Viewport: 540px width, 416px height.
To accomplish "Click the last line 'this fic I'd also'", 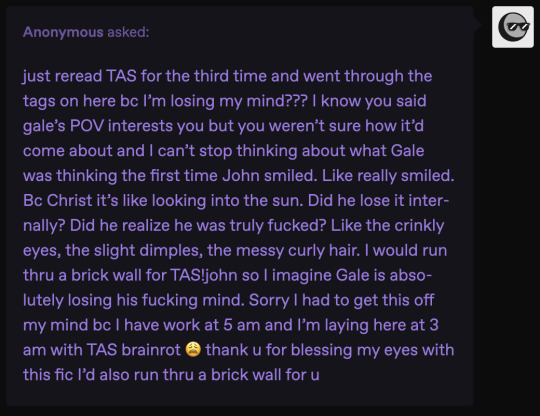I will click(171, 375).
